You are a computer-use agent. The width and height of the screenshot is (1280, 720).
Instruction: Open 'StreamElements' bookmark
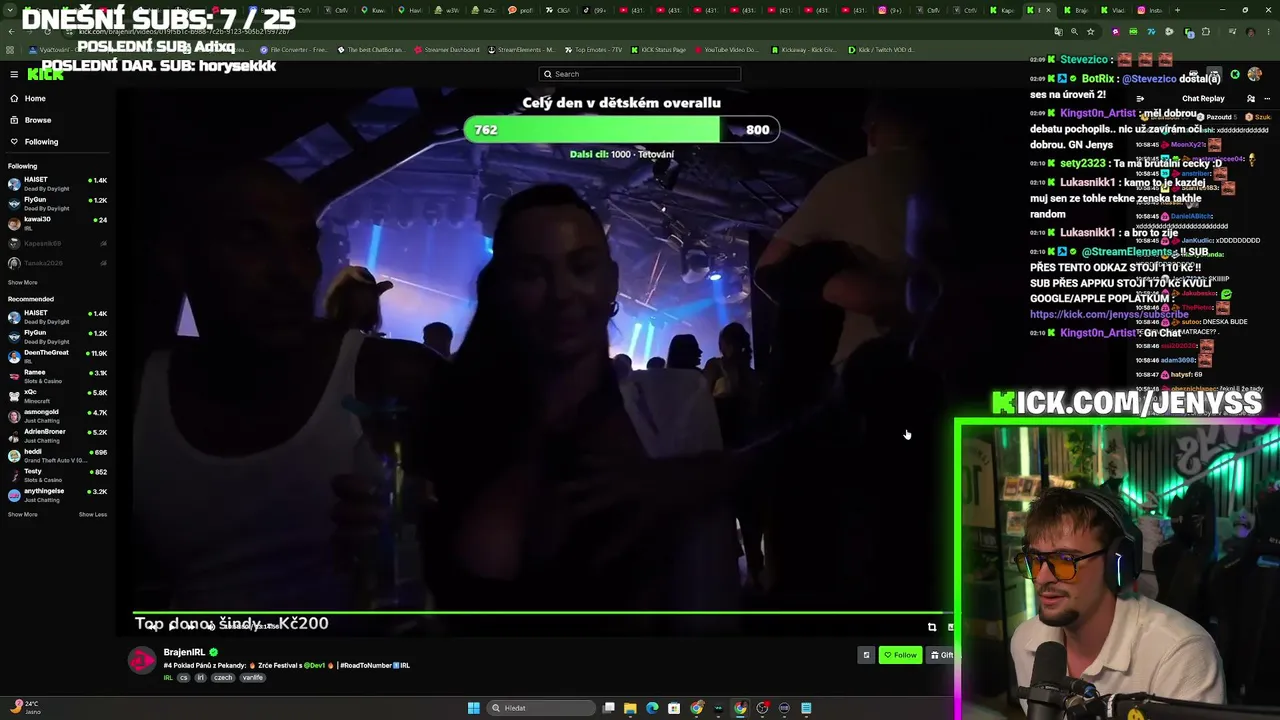[522, 49]
